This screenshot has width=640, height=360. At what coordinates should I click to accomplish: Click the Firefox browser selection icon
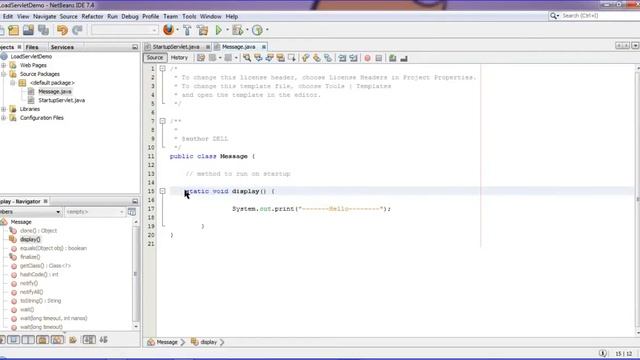(x=168, y=30)
